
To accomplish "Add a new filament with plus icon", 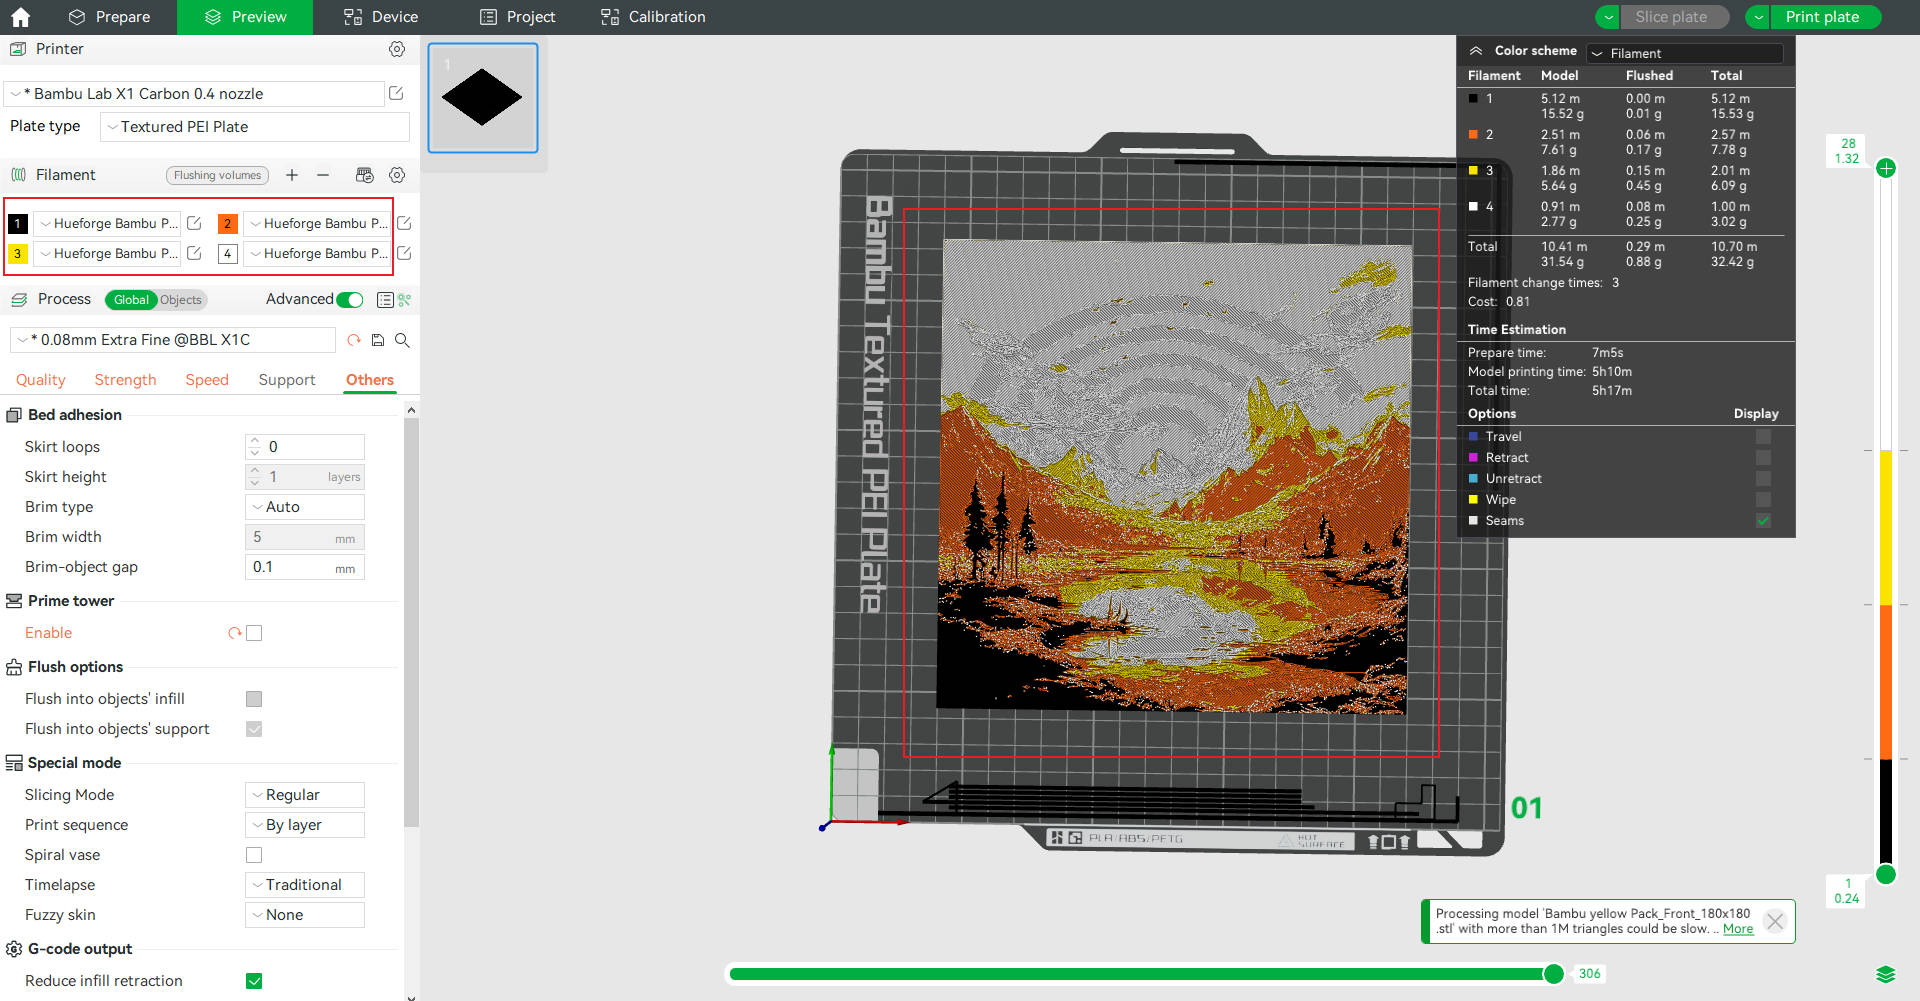I will 292,175.
